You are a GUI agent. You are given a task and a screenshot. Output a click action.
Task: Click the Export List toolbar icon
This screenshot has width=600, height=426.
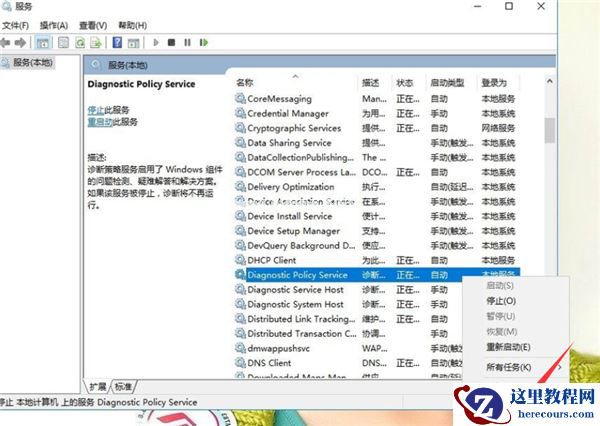[x=95, y=42]
